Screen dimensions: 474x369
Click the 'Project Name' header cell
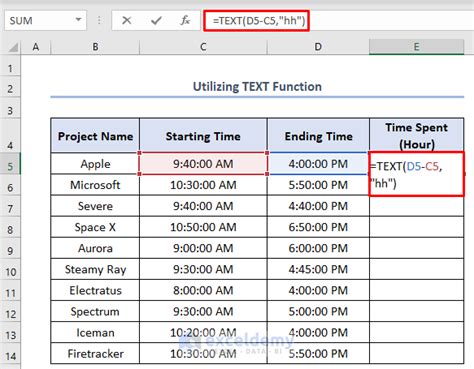(x=95, y=136)
